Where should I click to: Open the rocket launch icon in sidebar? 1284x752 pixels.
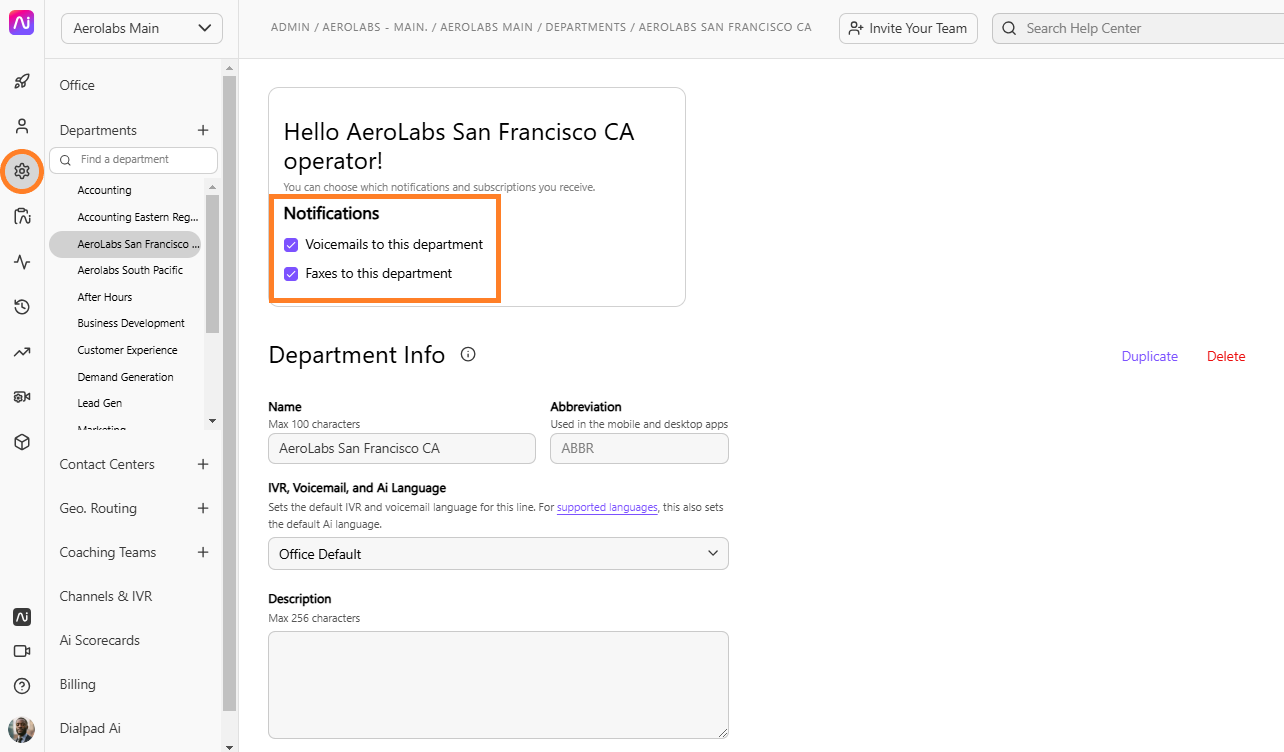pyautogui.click(x=22, y=81)
